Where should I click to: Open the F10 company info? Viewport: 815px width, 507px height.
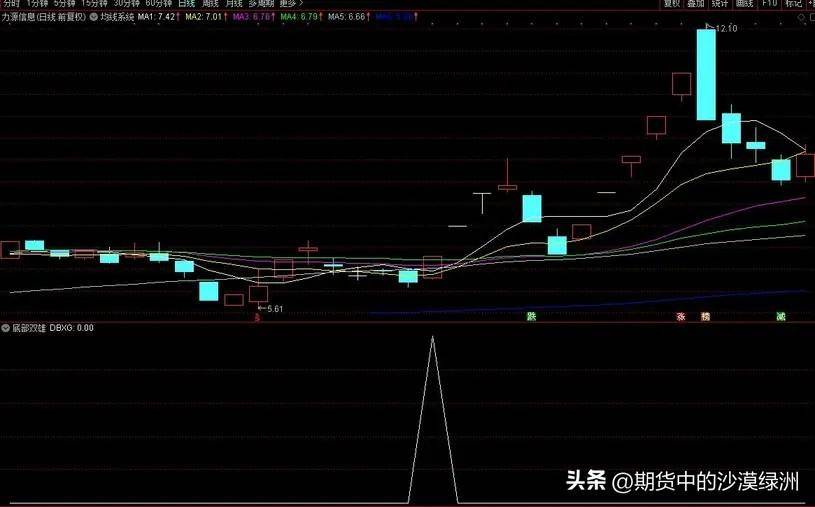(x=769, y=3)
